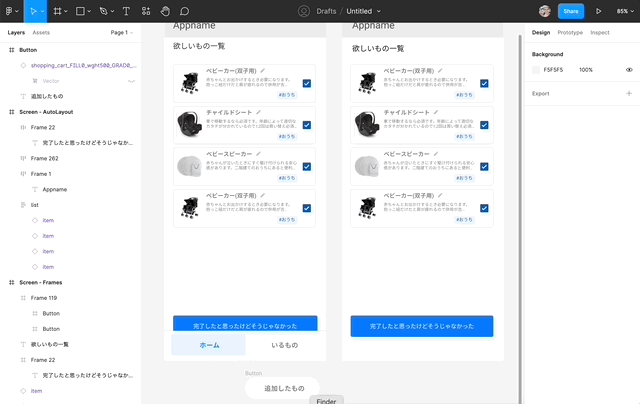This screenshot has height=404, width=640.
Task: Select the Pen tool
Action: pyautogui.click(x=104, y=11)
